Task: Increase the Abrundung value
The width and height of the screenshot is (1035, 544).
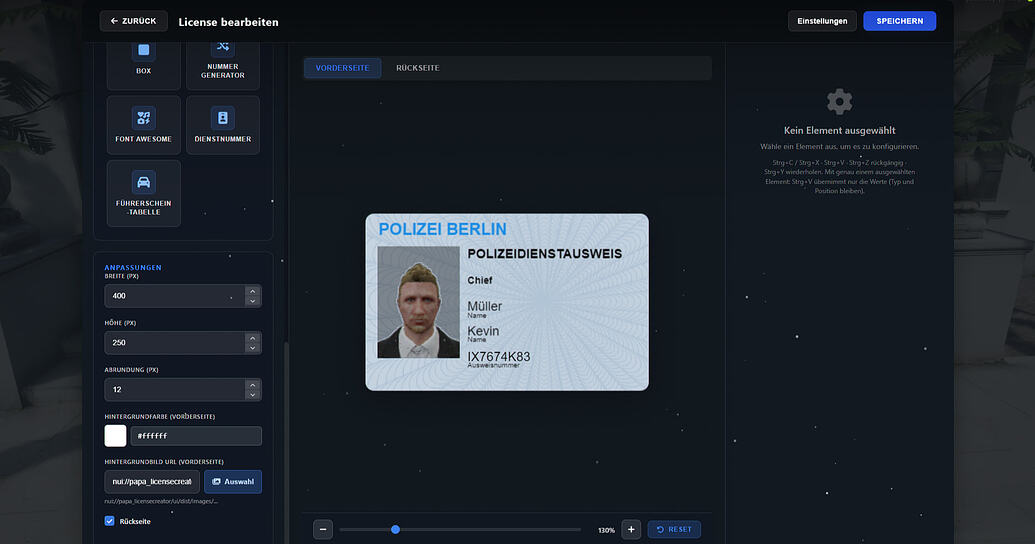Action: [x=252, y=385]
